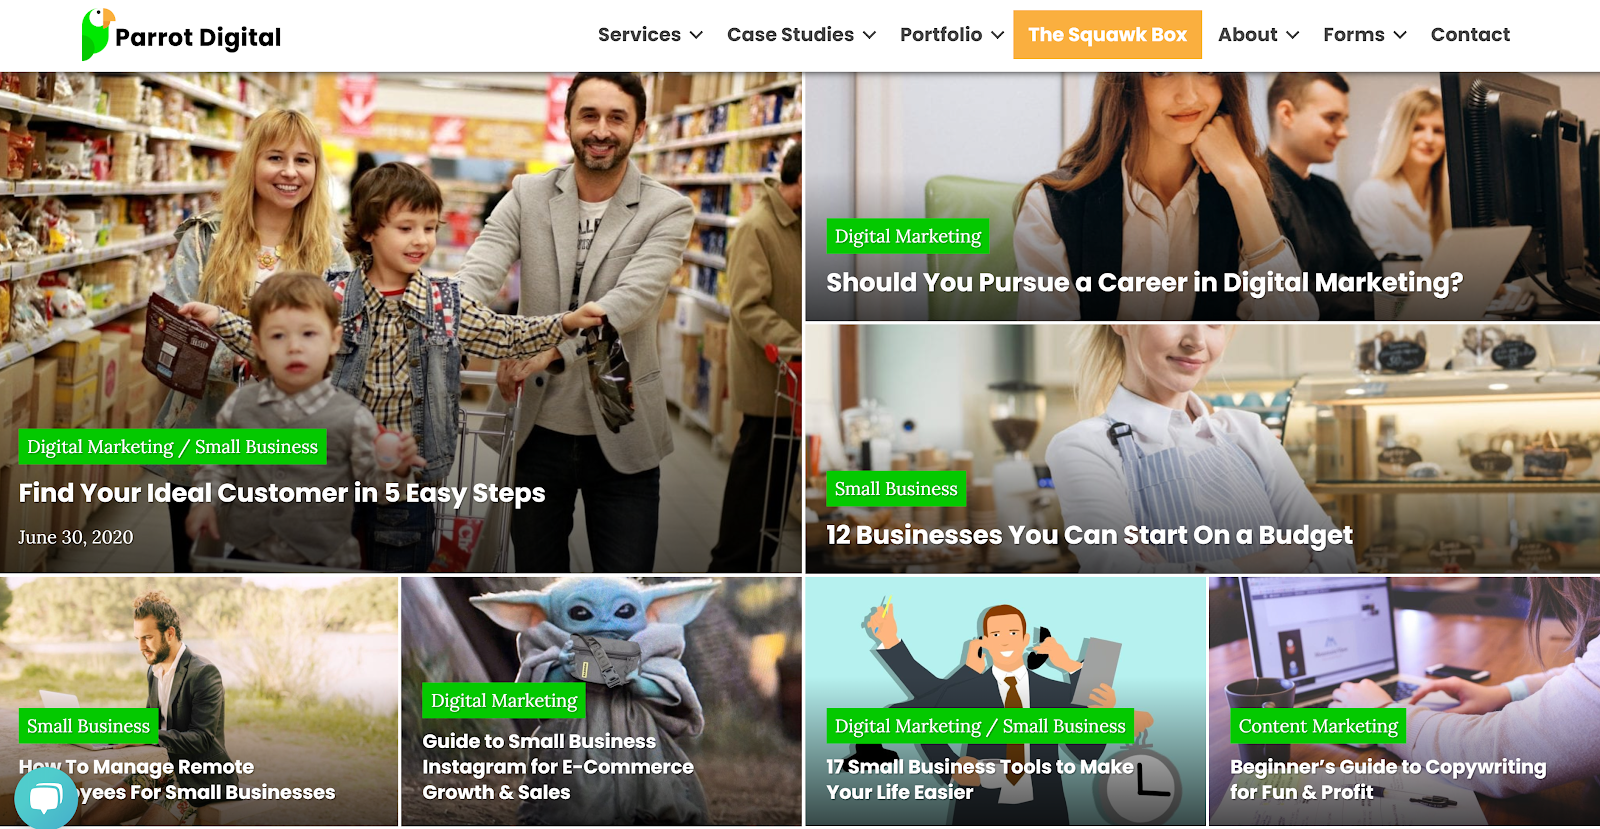Open Should You Pursue a Career article
Image resolution: width=1600 pixels, height=829 pixels.
pos(1144,283)
